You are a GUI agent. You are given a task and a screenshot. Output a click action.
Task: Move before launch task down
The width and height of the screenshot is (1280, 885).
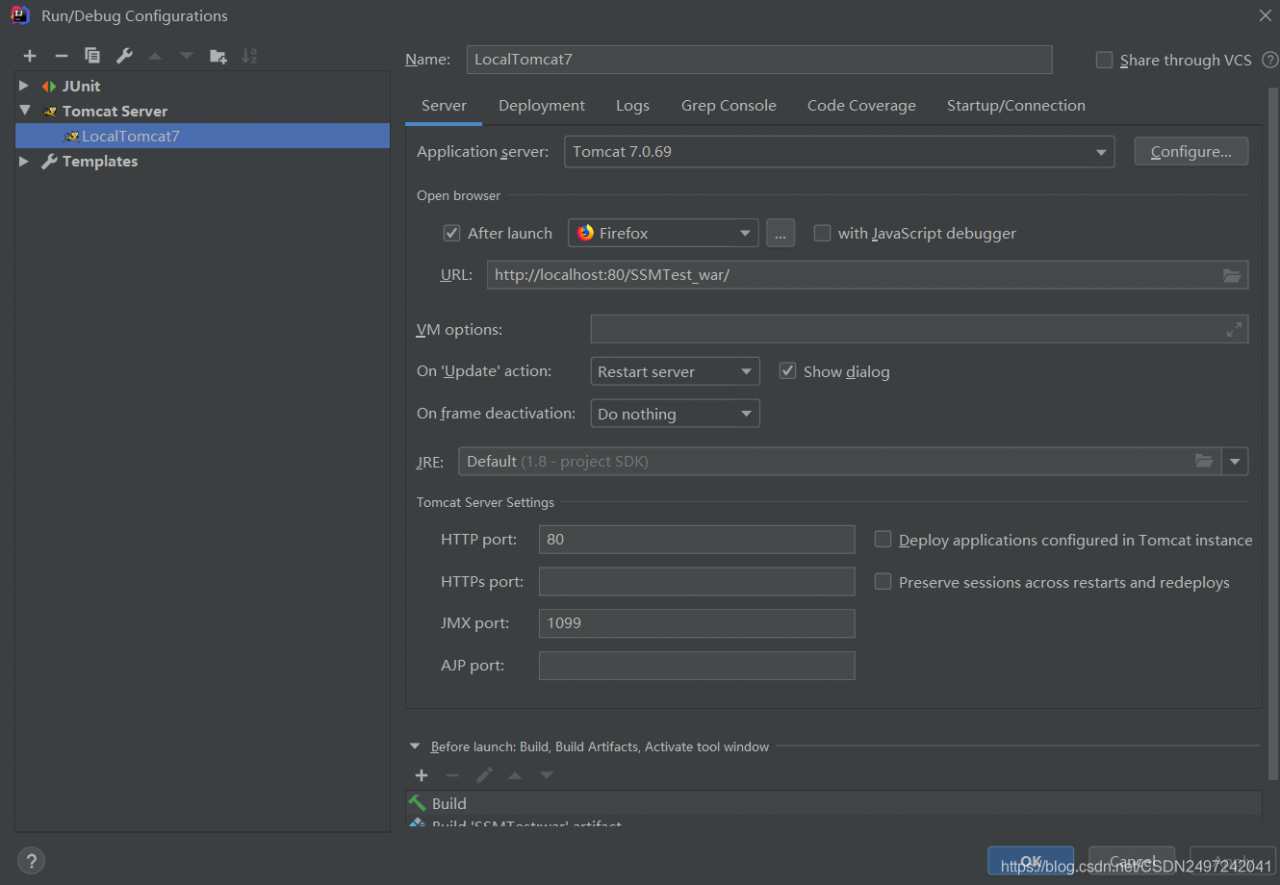click(546, 775)
